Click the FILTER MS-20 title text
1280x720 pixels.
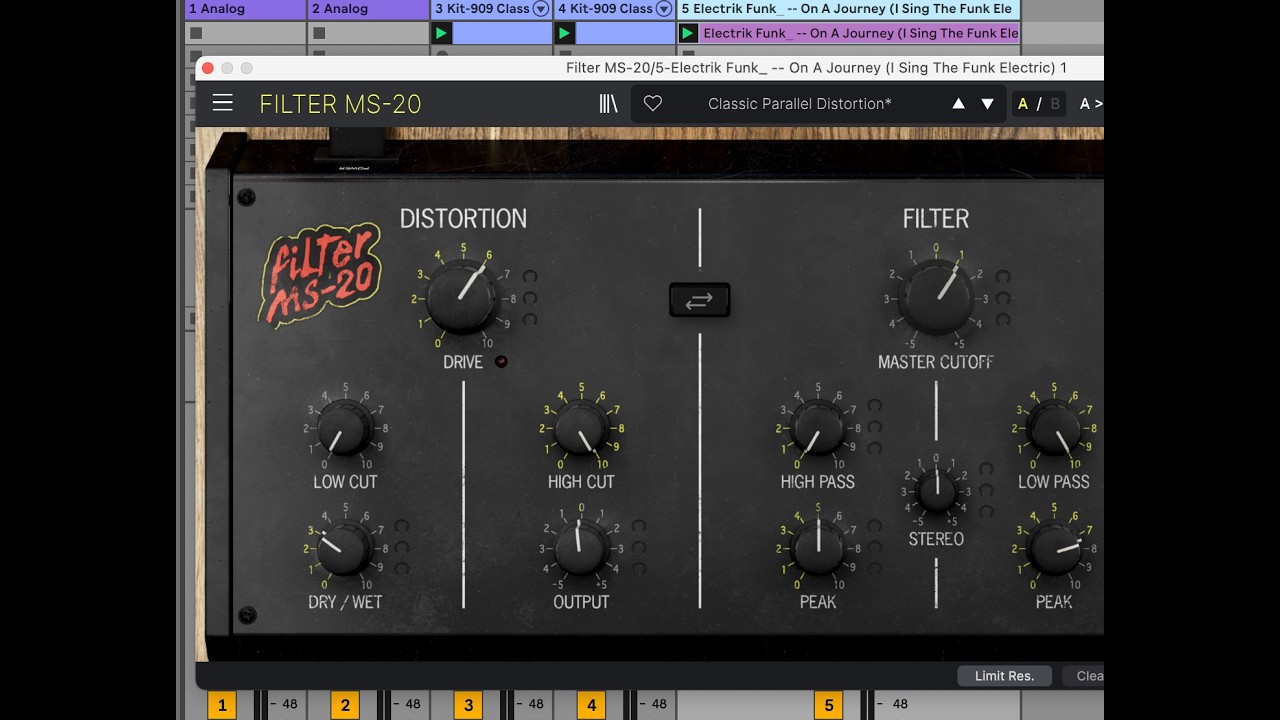click(x=340, y=104)
